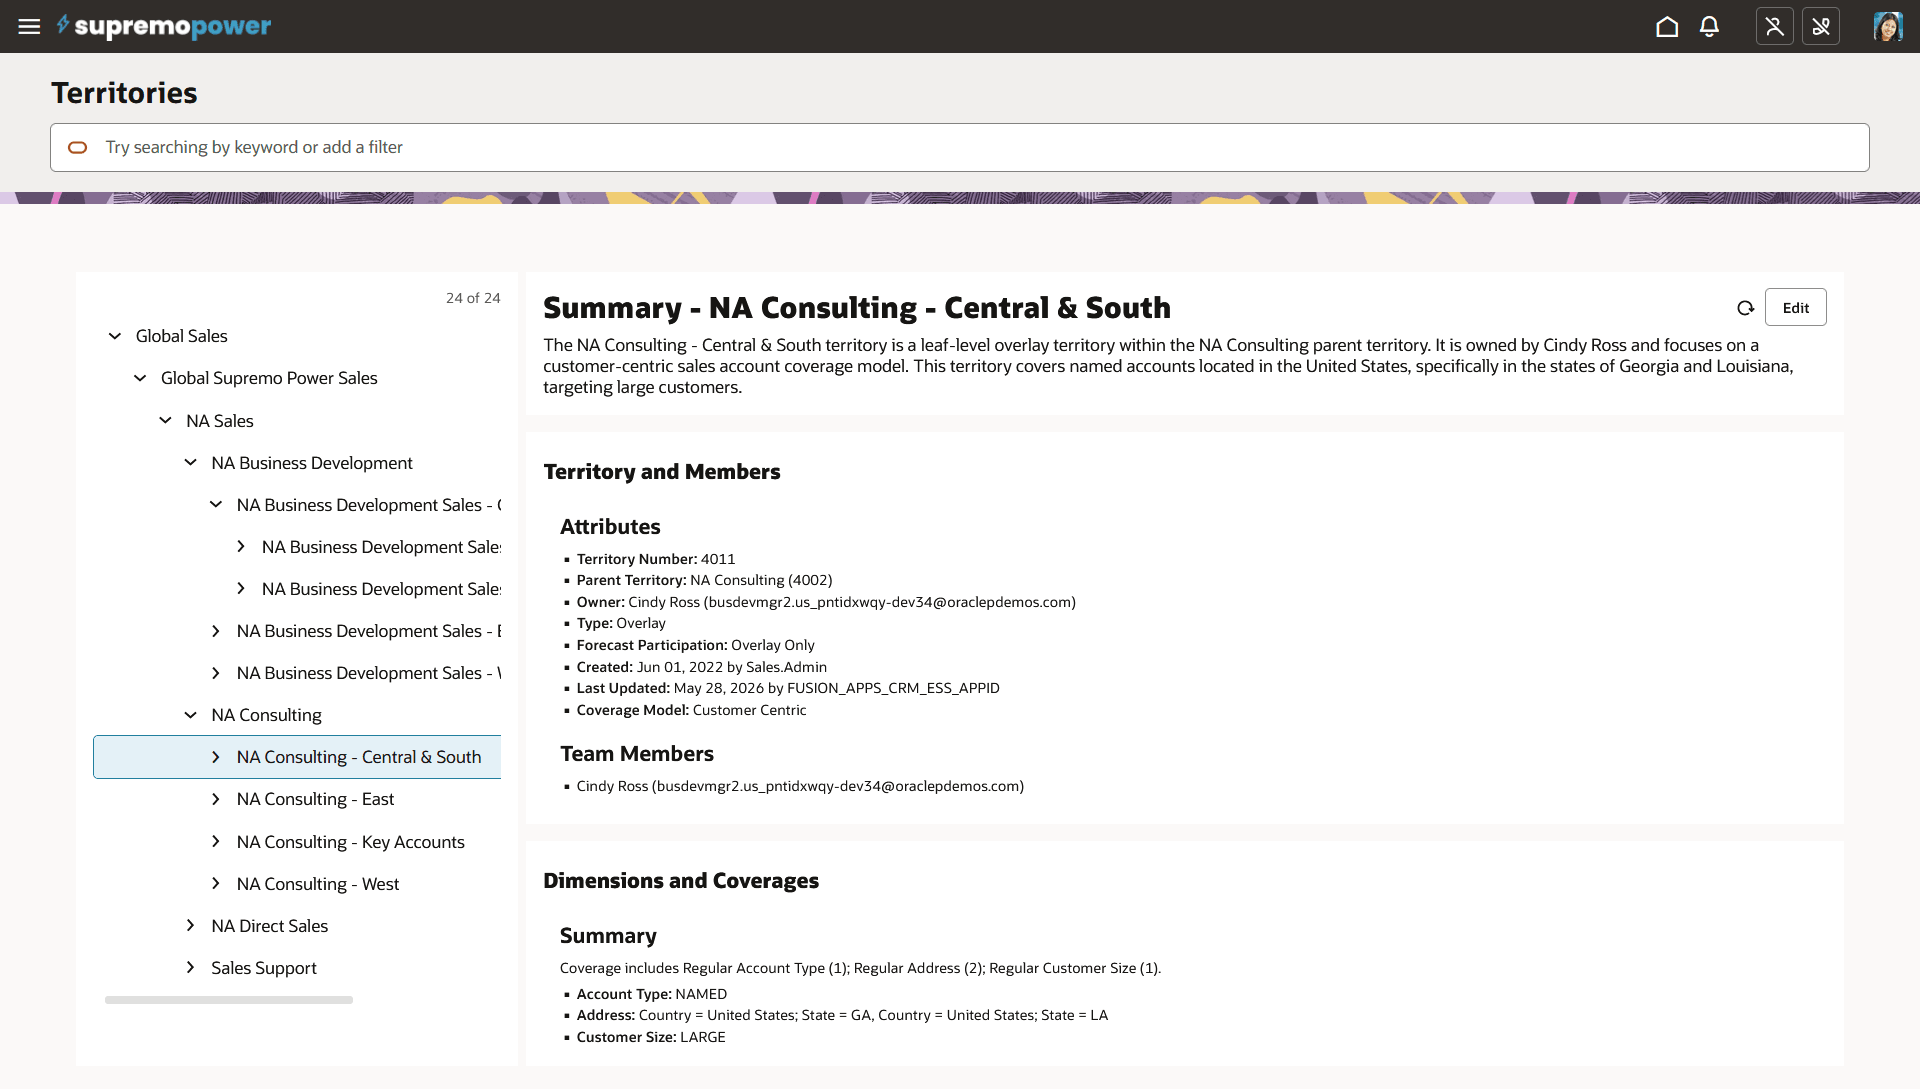This screenshot has height=1089, width=1920.
Task: Click the Dimensions and Coverages heading
Action: click(681, 881)
